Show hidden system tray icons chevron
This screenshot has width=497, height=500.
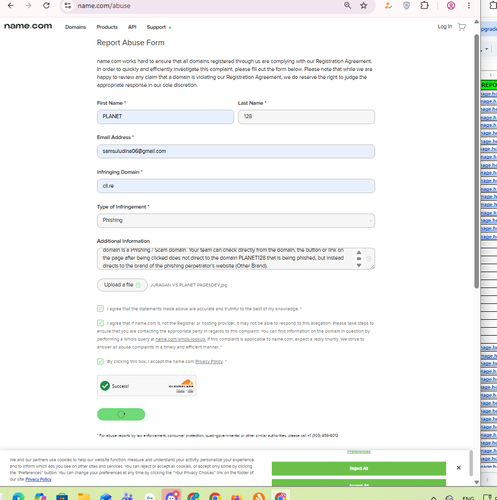coord(434,498)
